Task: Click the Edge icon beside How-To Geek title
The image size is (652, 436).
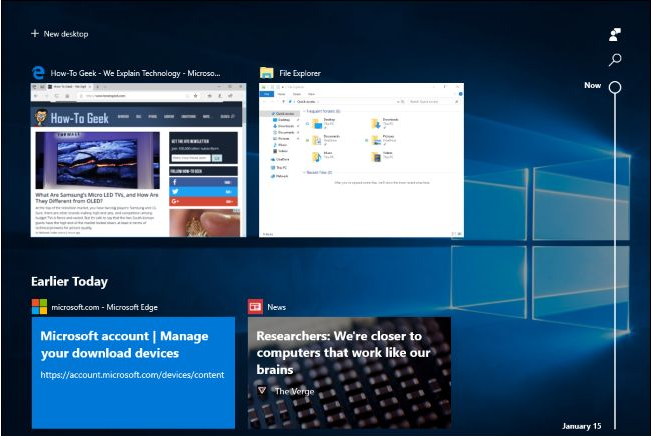Action: tap(39, 73)
